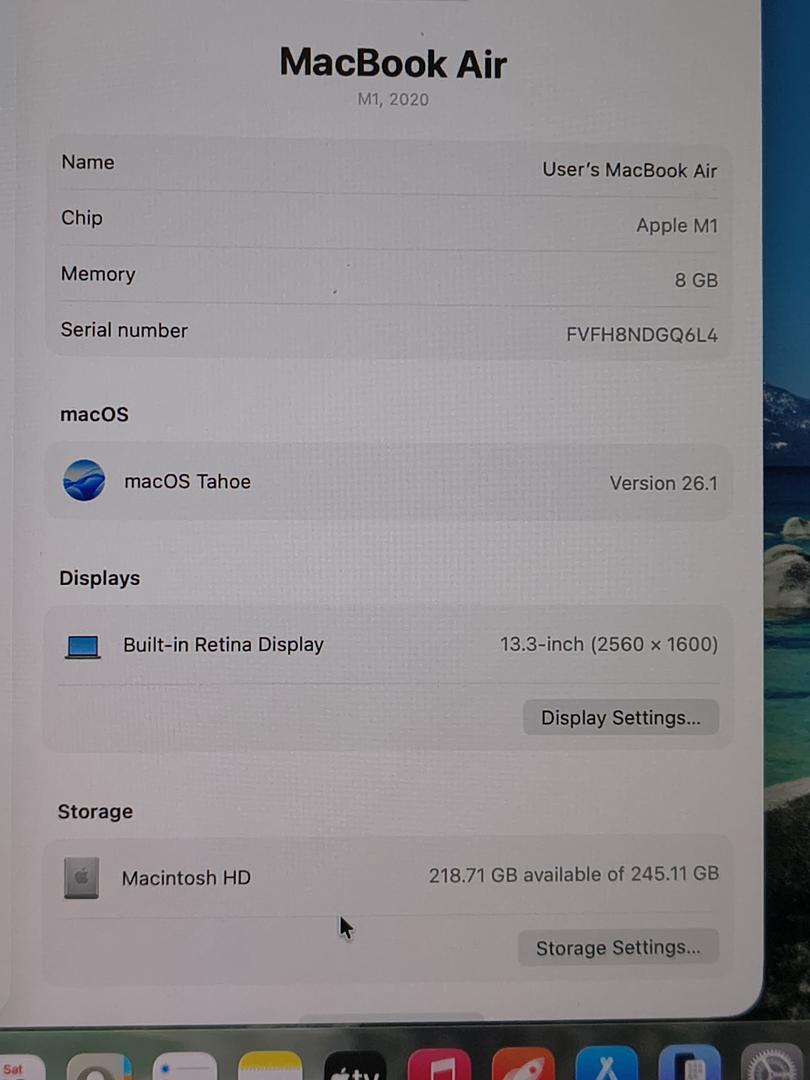Image resolution: width=810 pixels, height=1080 pixels.
Task: Open the blue iPhone Mirroring dock icon
Action: tap(690, 1066)
